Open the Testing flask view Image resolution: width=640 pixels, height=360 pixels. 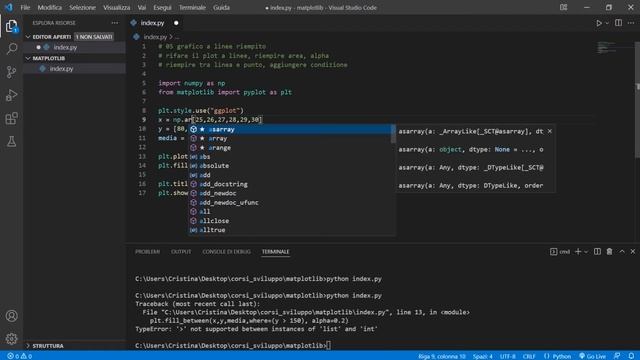tap(11, 141)
